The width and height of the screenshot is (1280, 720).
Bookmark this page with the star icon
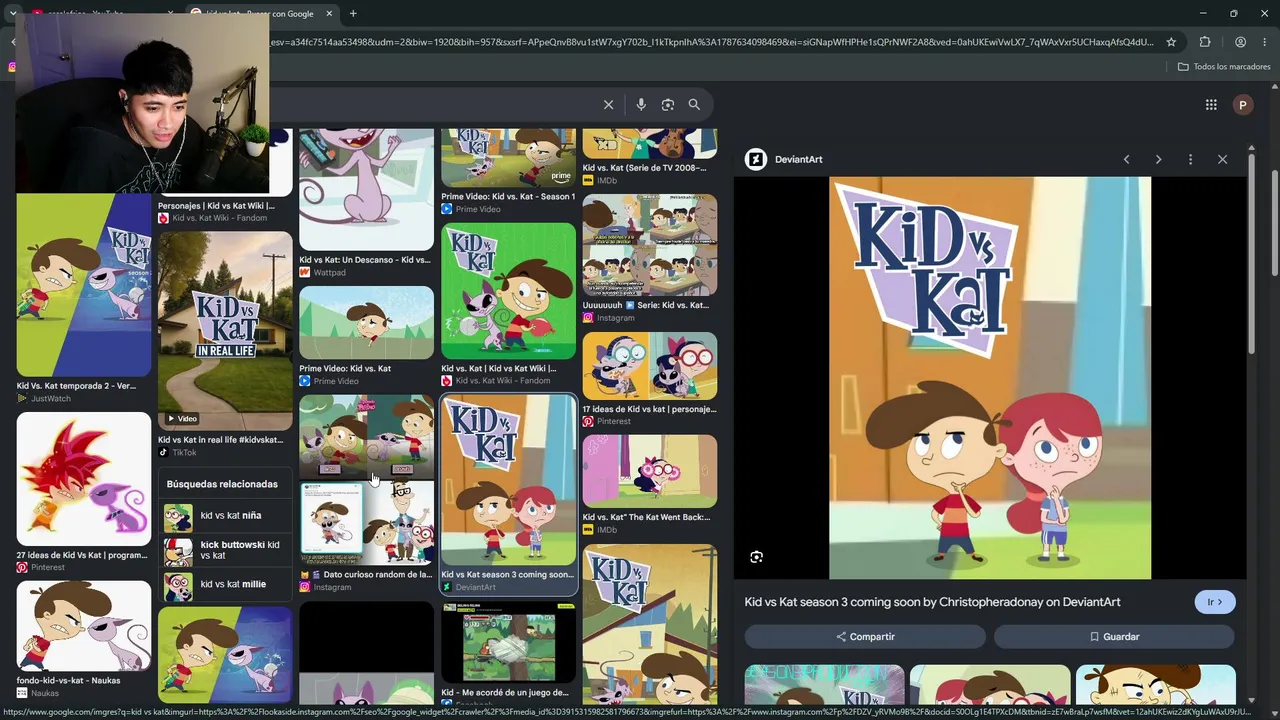[x=1172, y=42]
